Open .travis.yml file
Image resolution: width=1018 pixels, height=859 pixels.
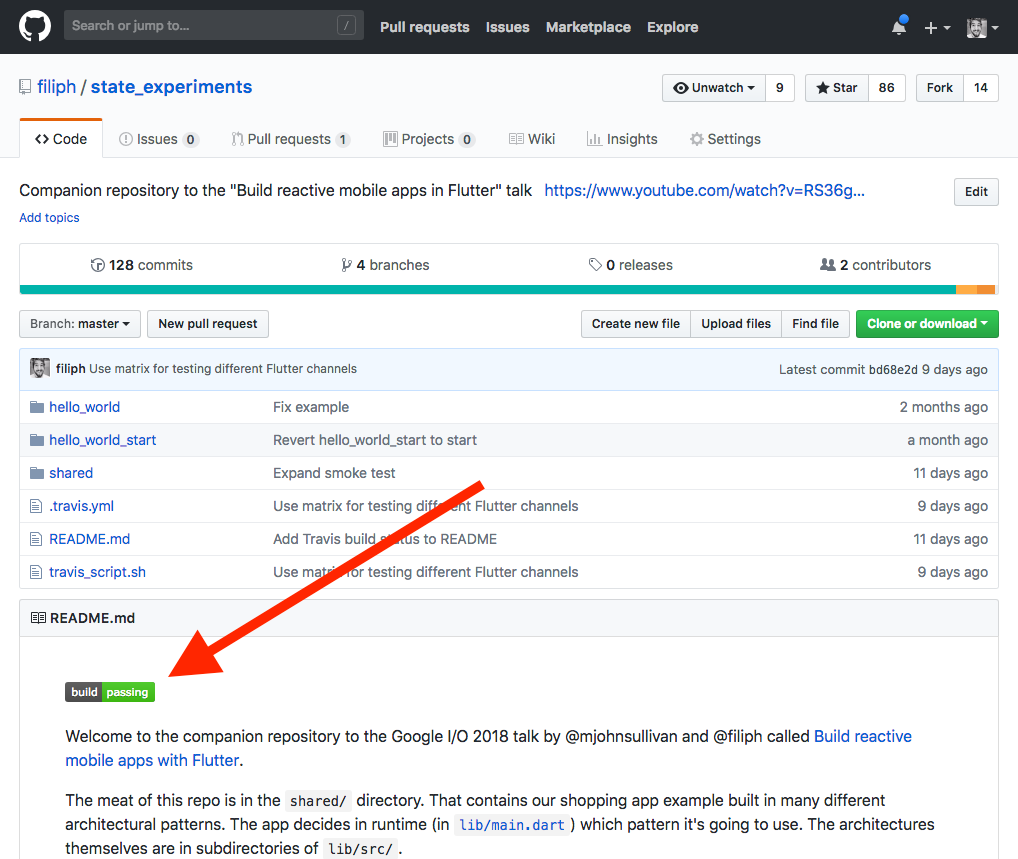click(x=81, y=506)
